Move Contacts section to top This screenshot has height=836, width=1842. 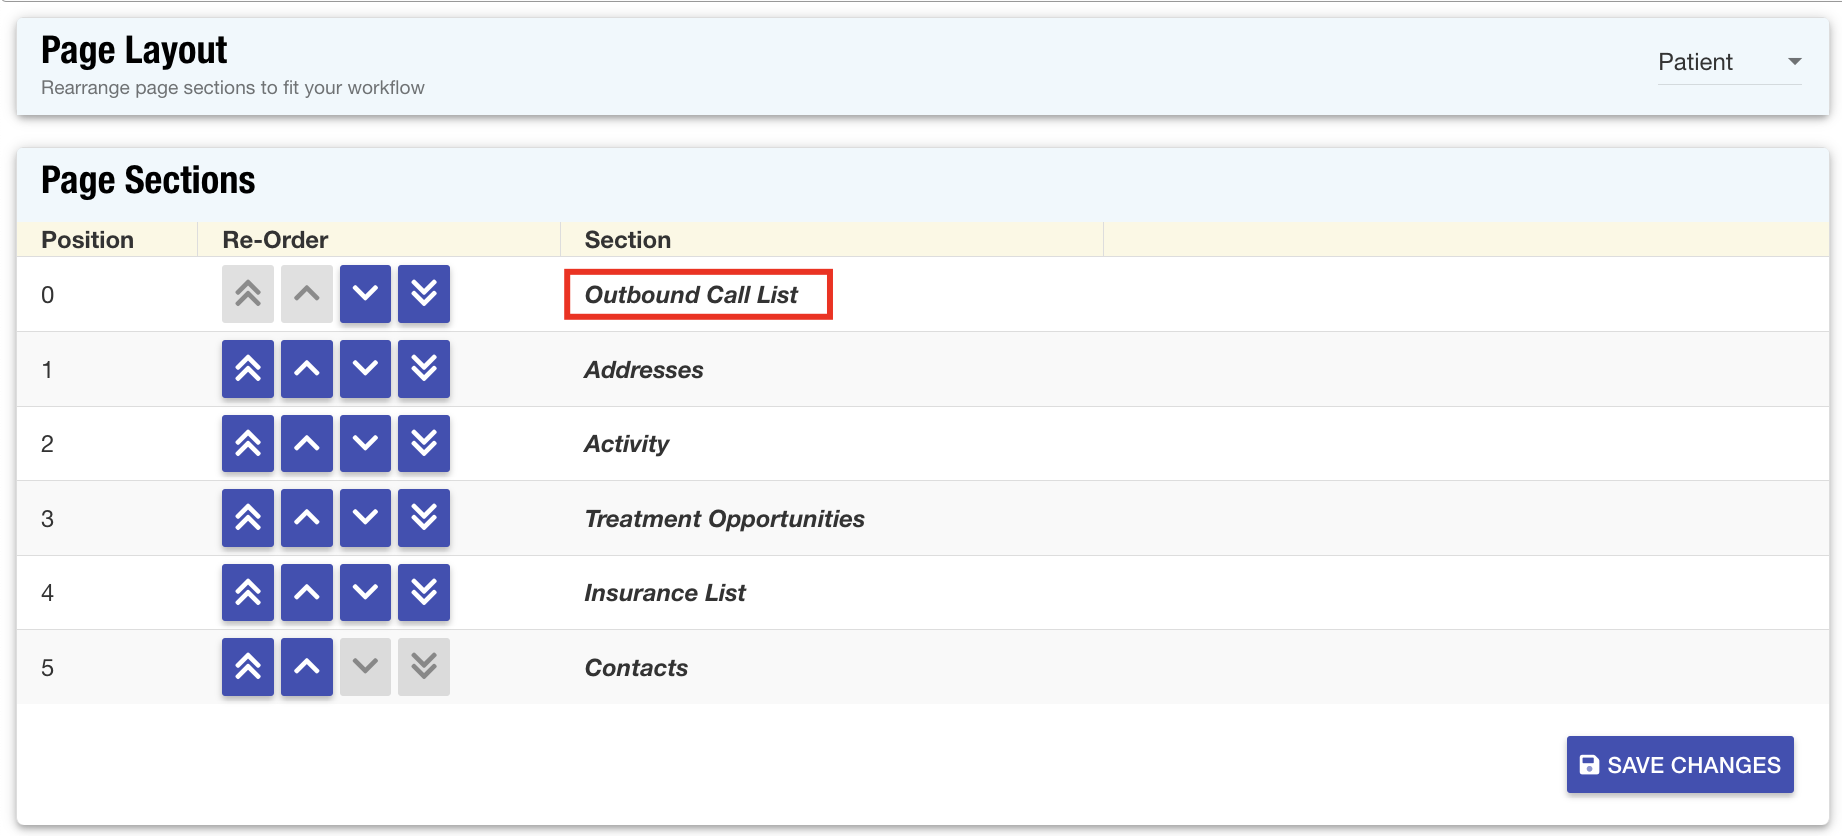(x=248, y=667)
